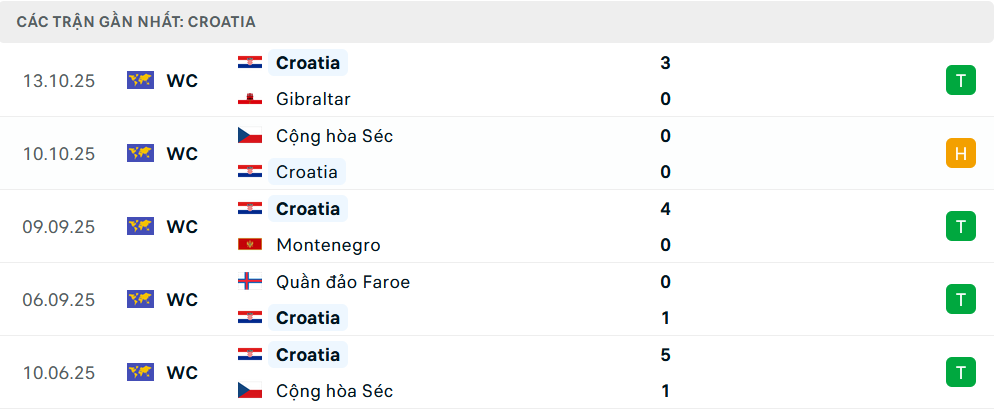Open Cộng hòa Séc in the 10.10.25 match
The image size is (1005, 411).
point(334,136)
